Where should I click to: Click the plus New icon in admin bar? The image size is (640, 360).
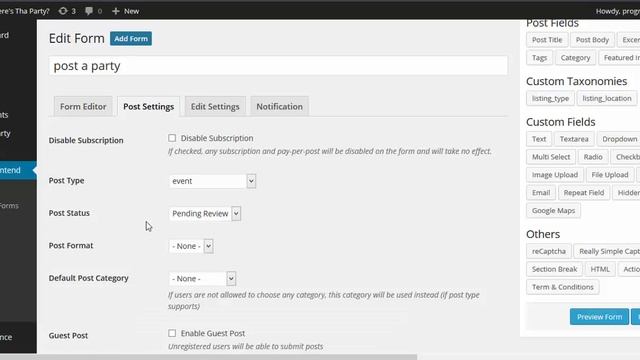(116, 11)
